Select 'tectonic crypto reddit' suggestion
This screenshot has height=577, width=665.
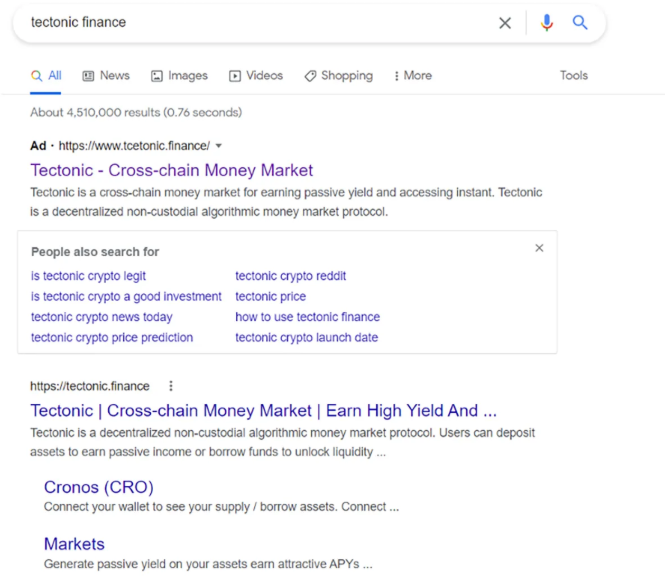(290, 276)
